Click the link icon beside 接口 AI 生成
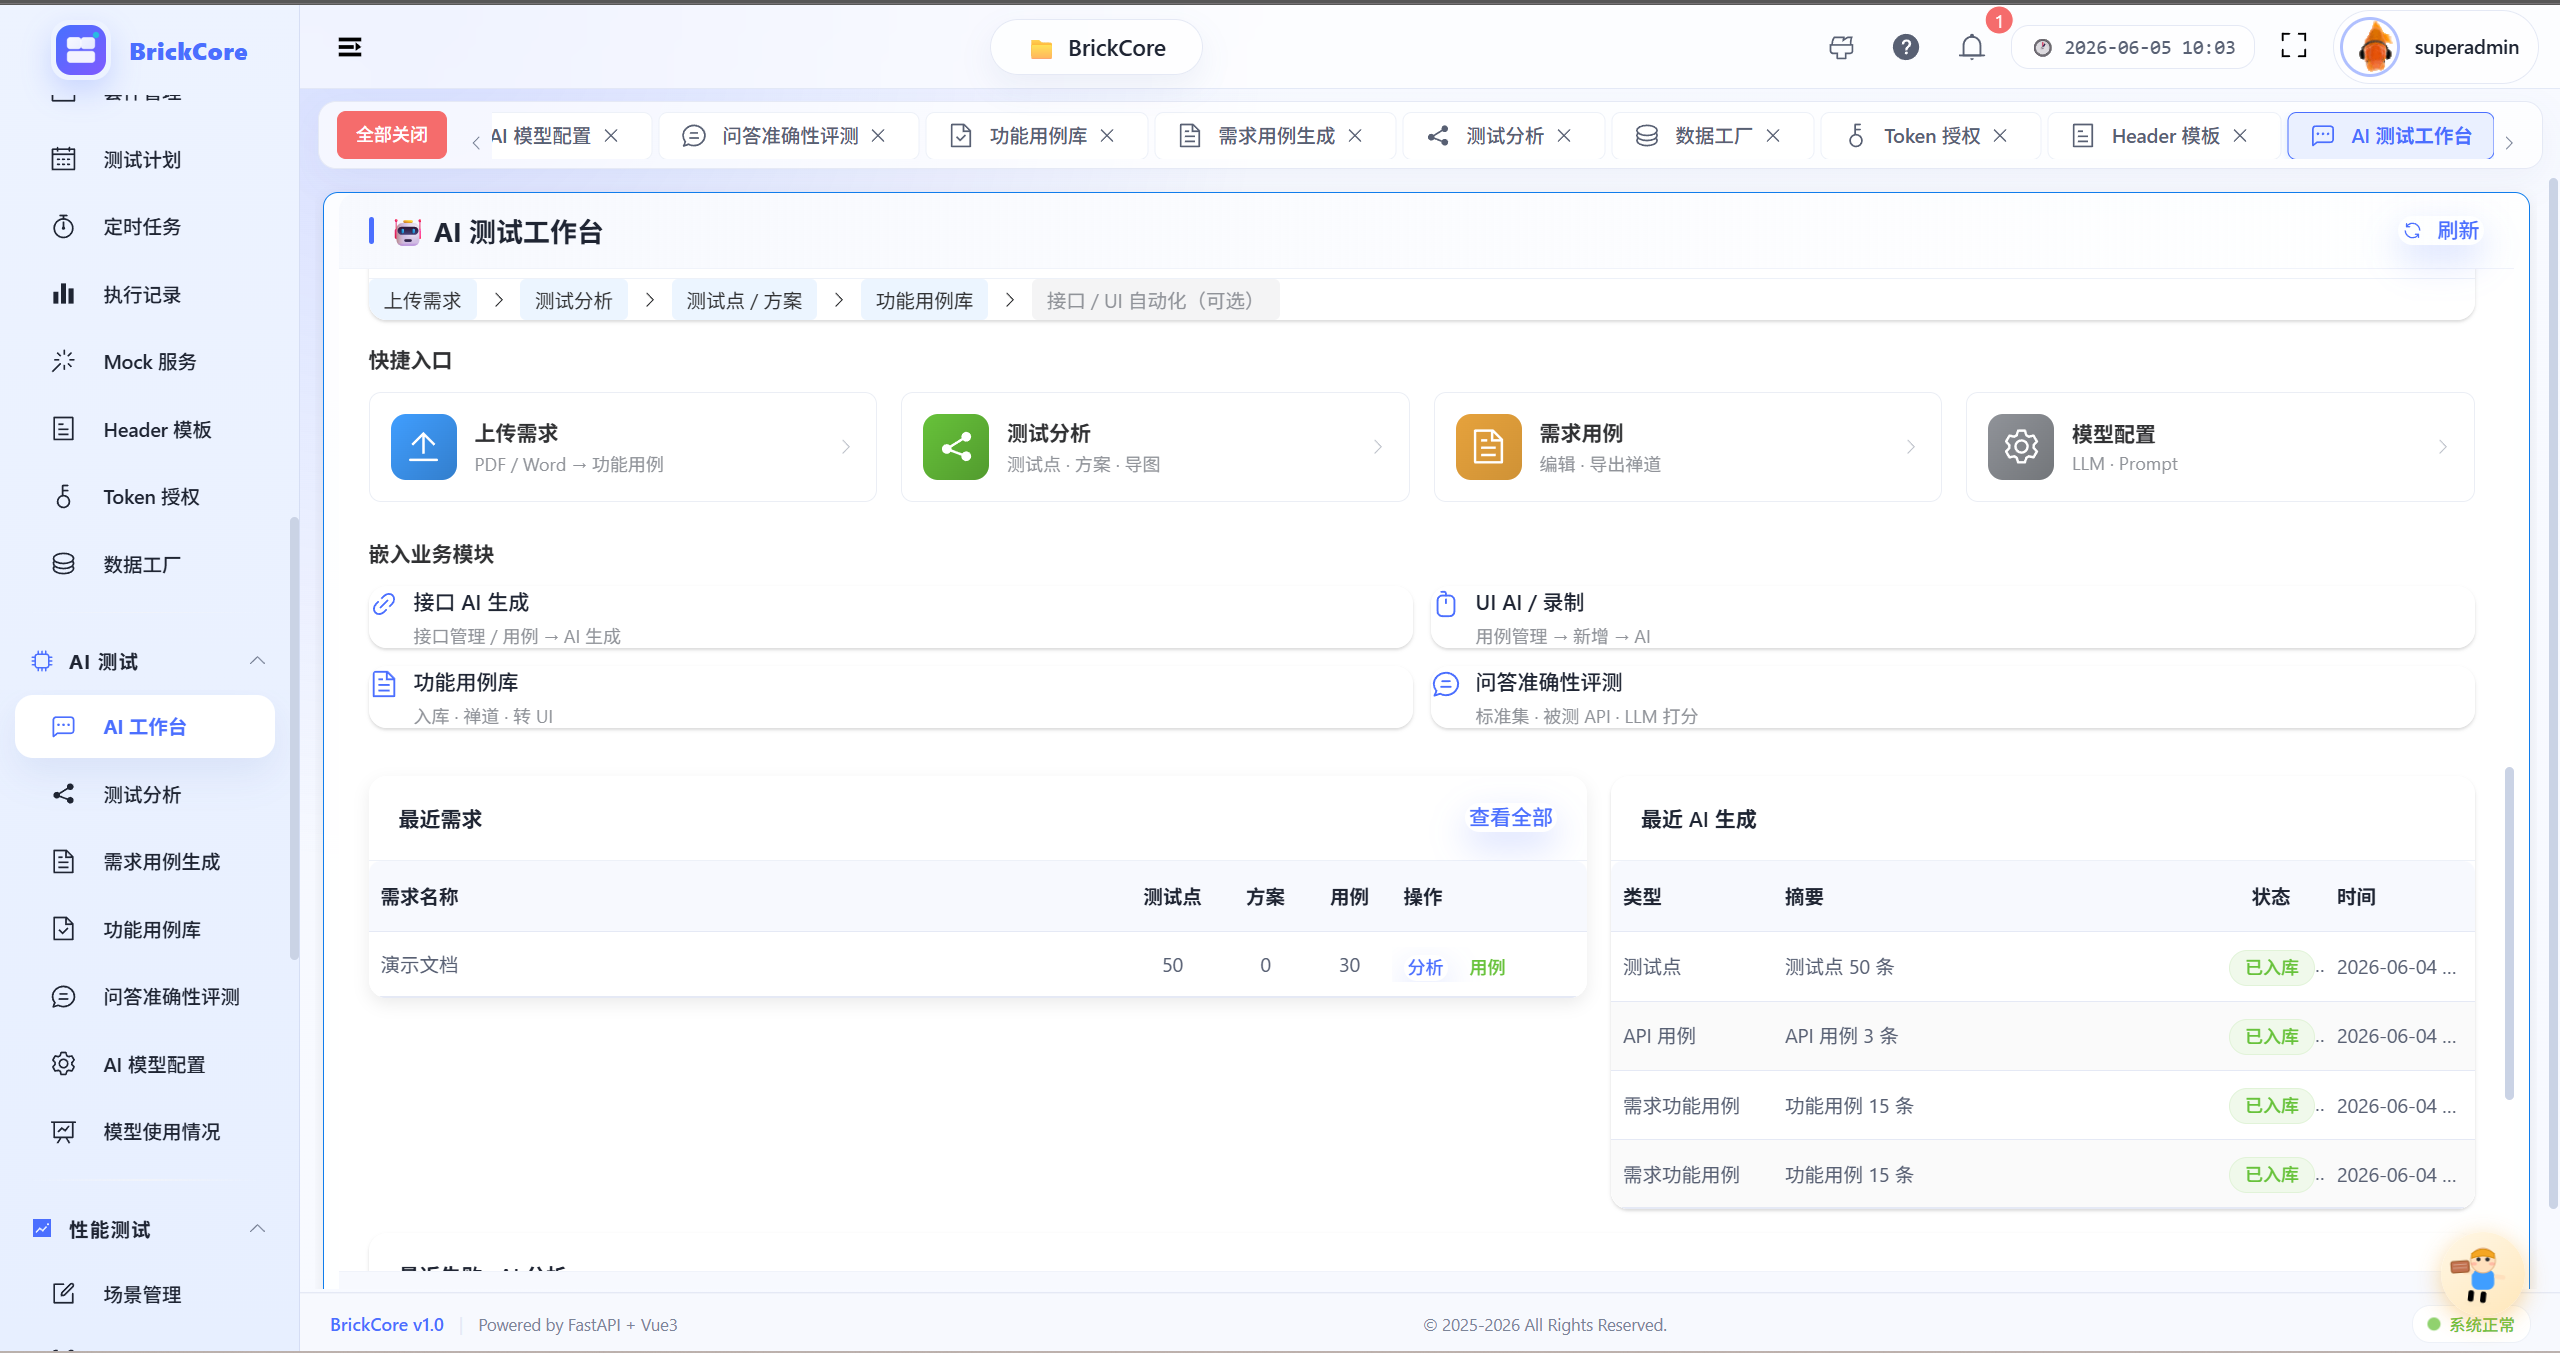This screenshot has width=2560, height=1353. [x=384, y=604]
